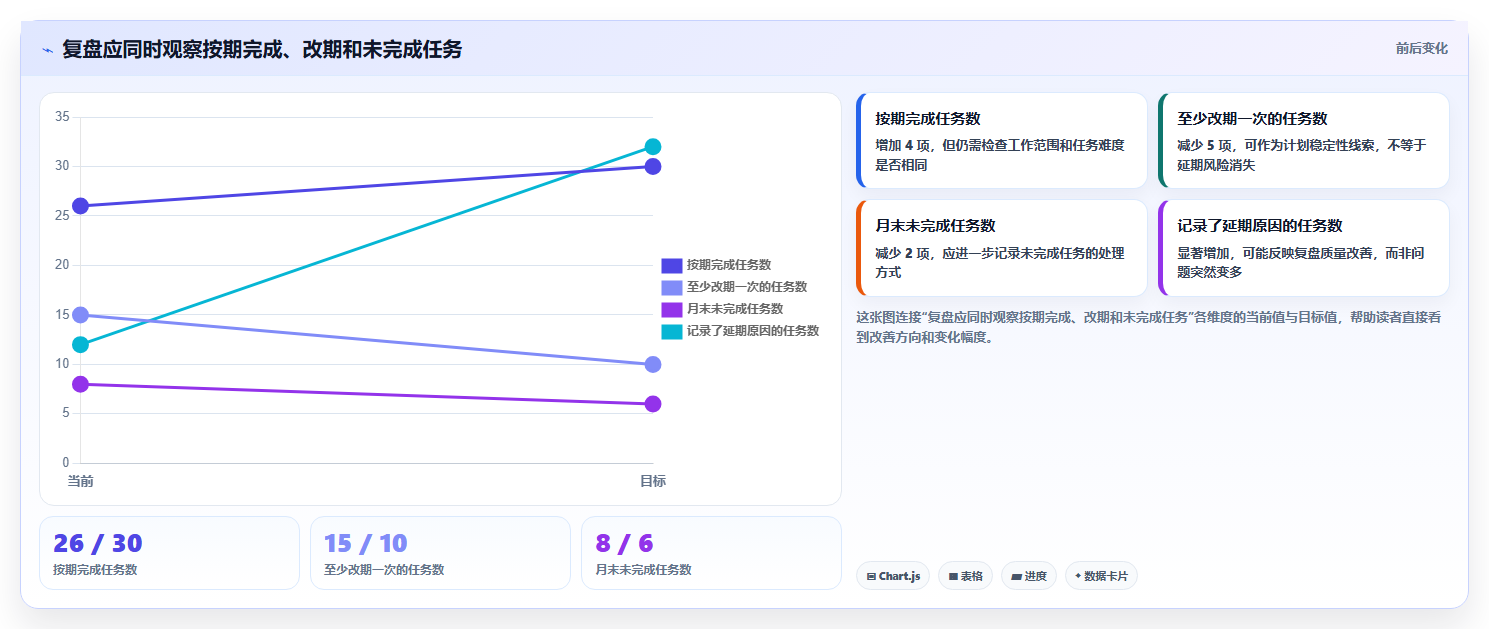This screenshot has width=1489, height=629.
Task: Click y-axis label 35
Action: (62, 117)
